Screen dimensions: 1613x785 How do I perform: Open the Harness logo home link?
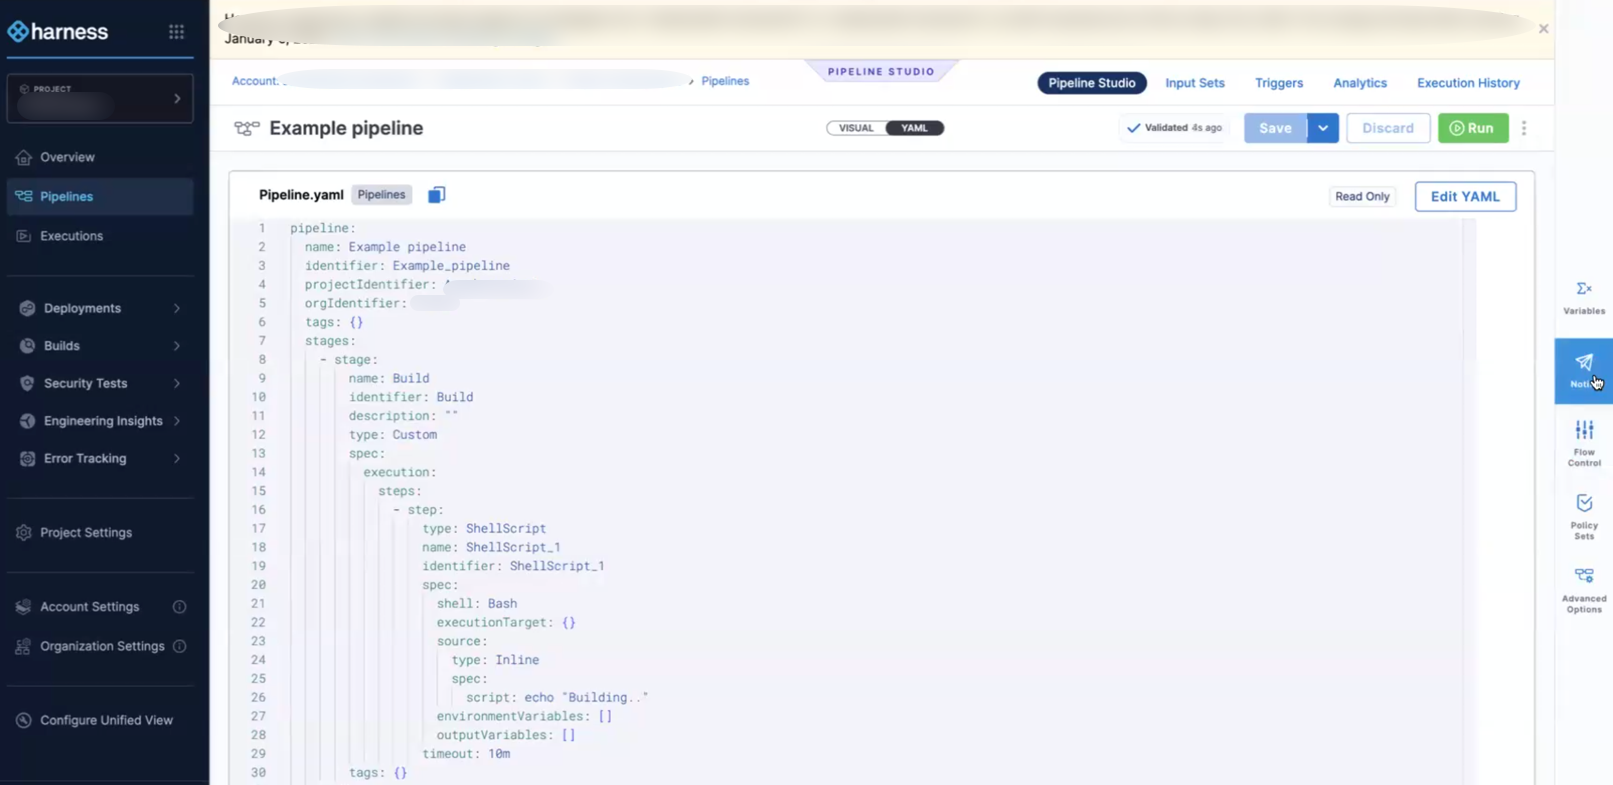tap(58, 32)
